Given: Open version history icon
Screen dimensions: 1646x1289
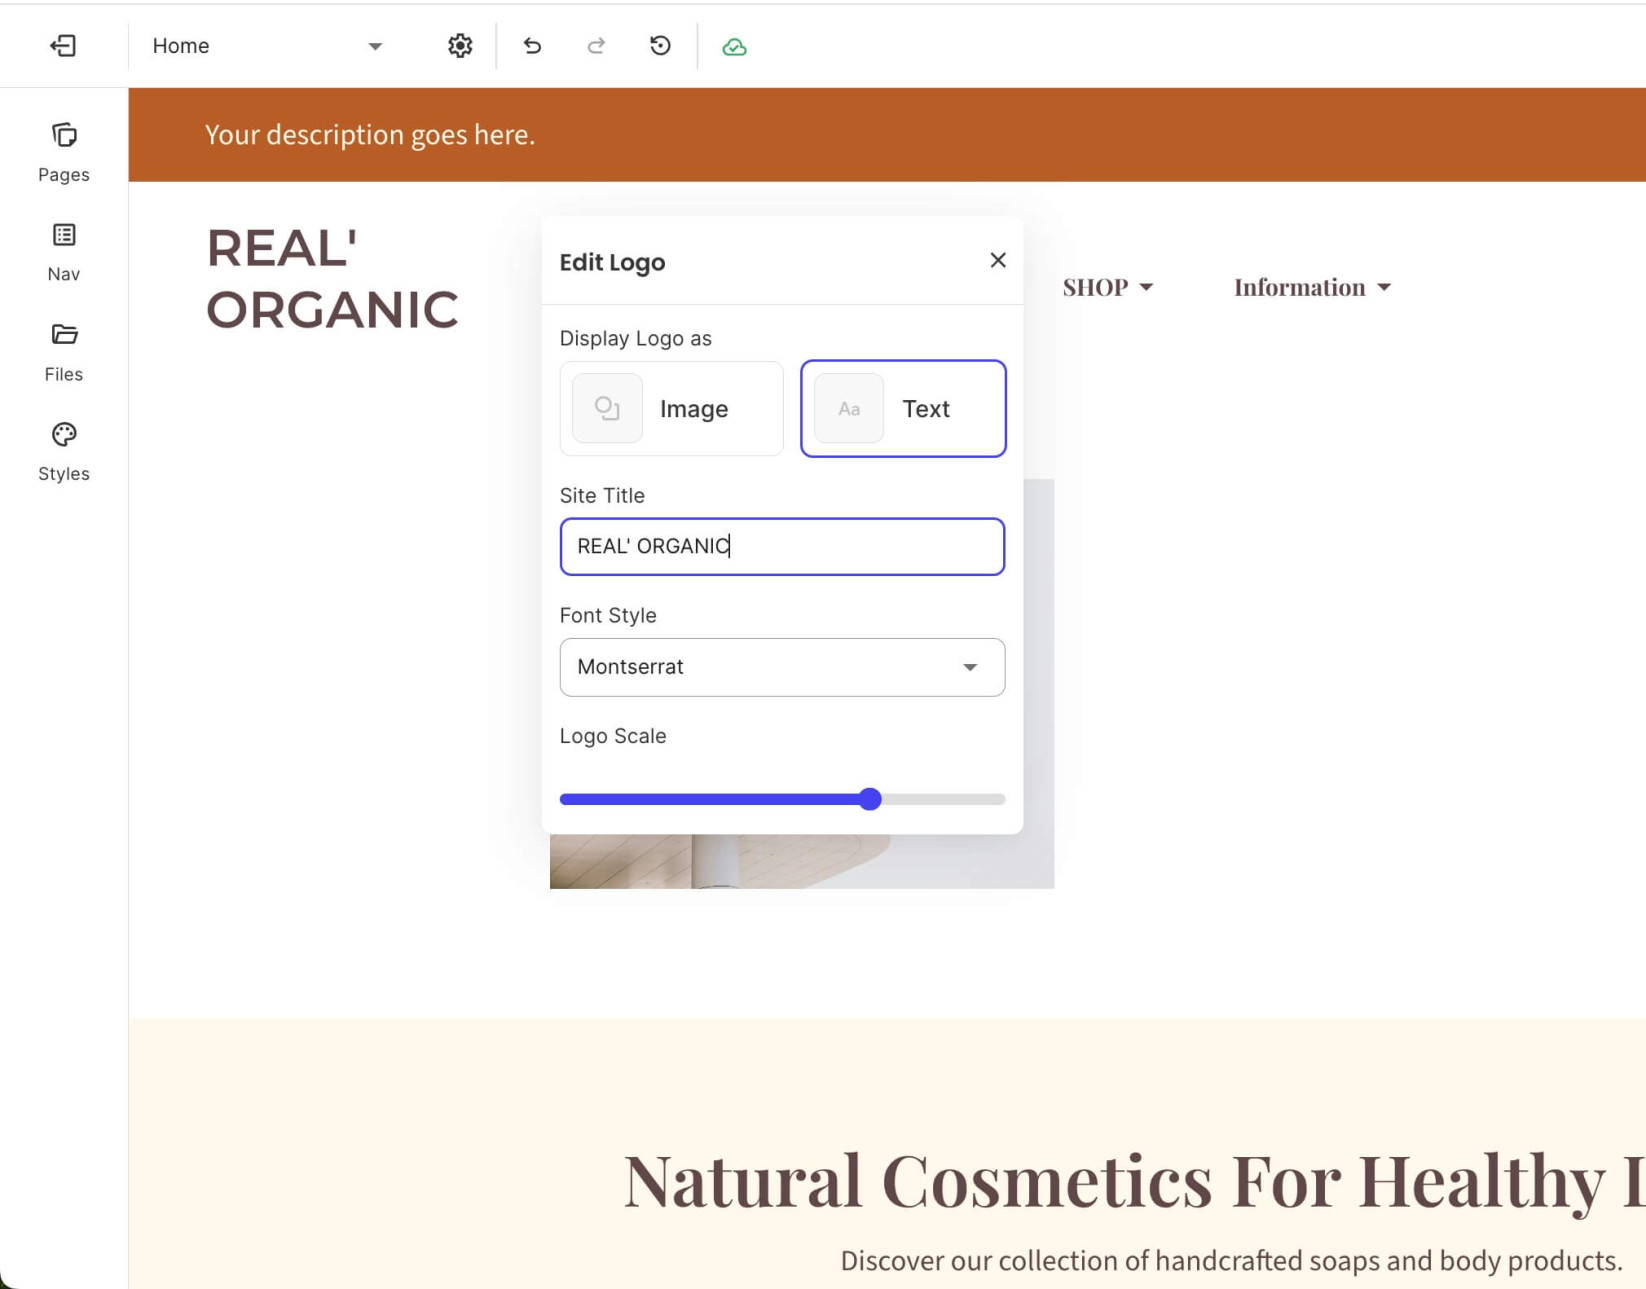Looking at the screenshot, I should (x=660, y=46).
